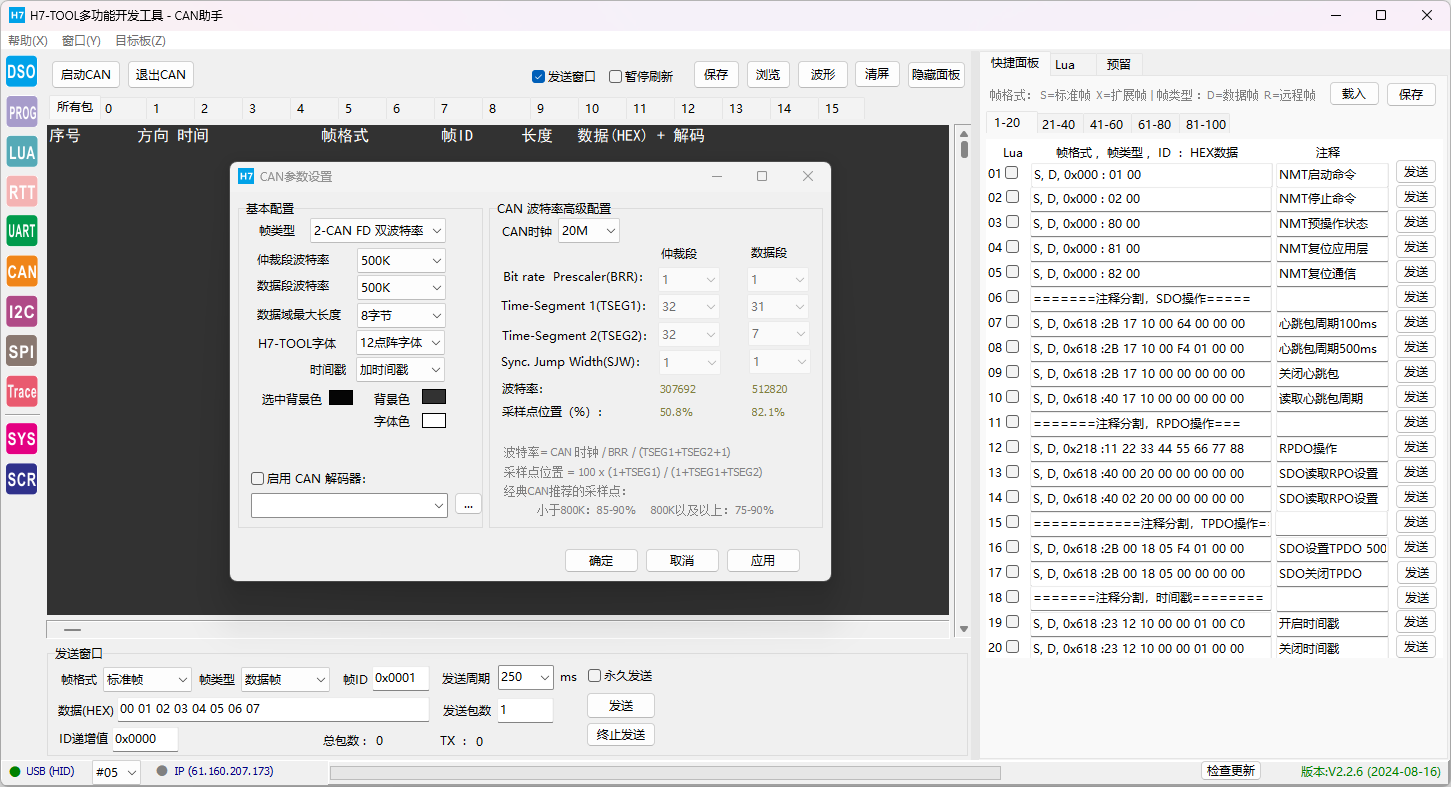The height and width of the screenshot is (787, 1451).
Task: Pick the 选中背景色 black swatch
Action: (341, 398)
